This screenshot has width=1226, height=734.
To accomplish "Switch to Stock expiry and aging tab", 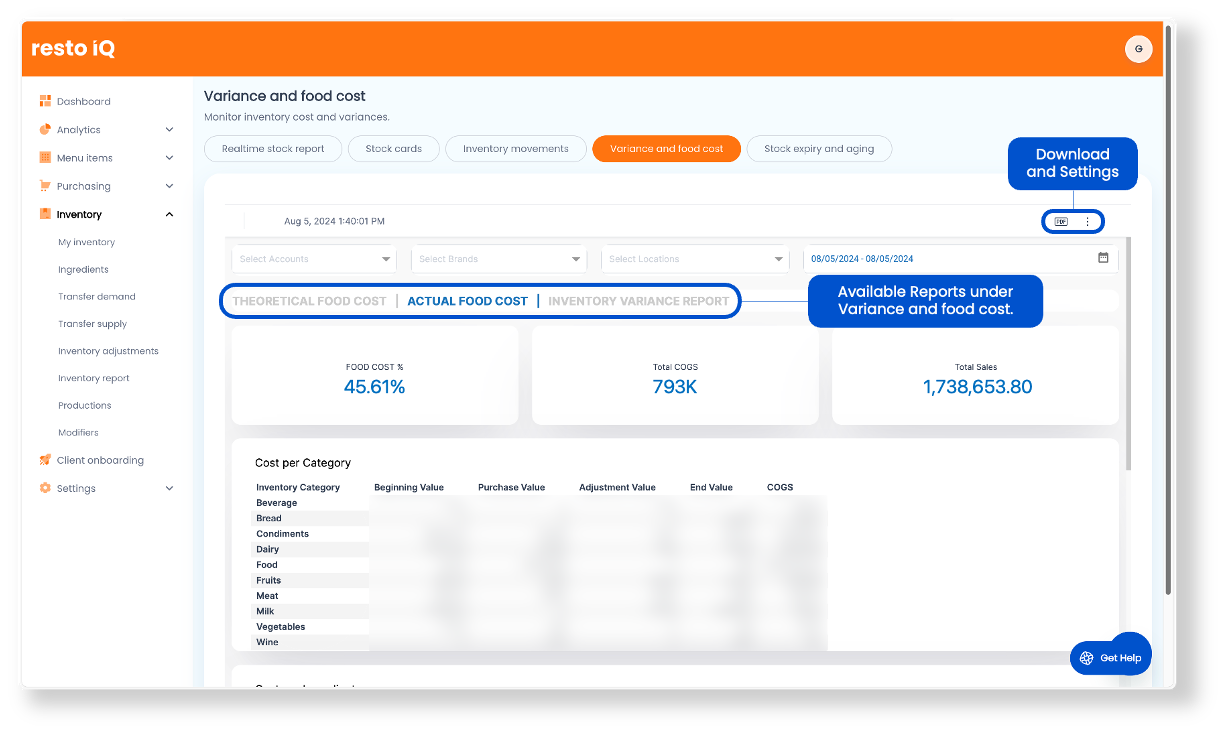I will [x=818, y=149].
